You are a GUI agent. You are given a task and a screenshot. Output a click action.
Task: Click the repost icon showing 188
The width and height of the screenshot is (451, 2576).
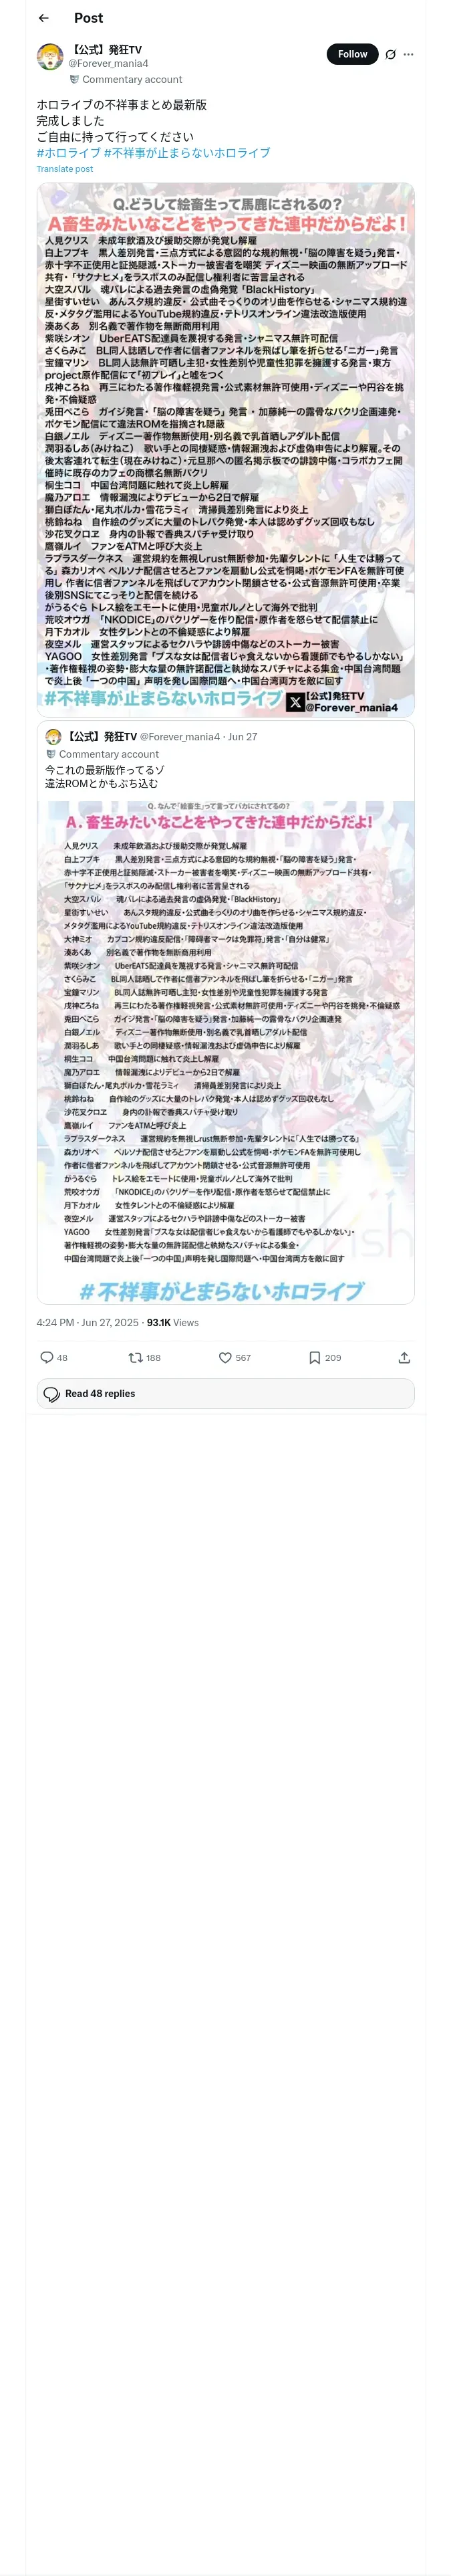tap(135, 1357)
